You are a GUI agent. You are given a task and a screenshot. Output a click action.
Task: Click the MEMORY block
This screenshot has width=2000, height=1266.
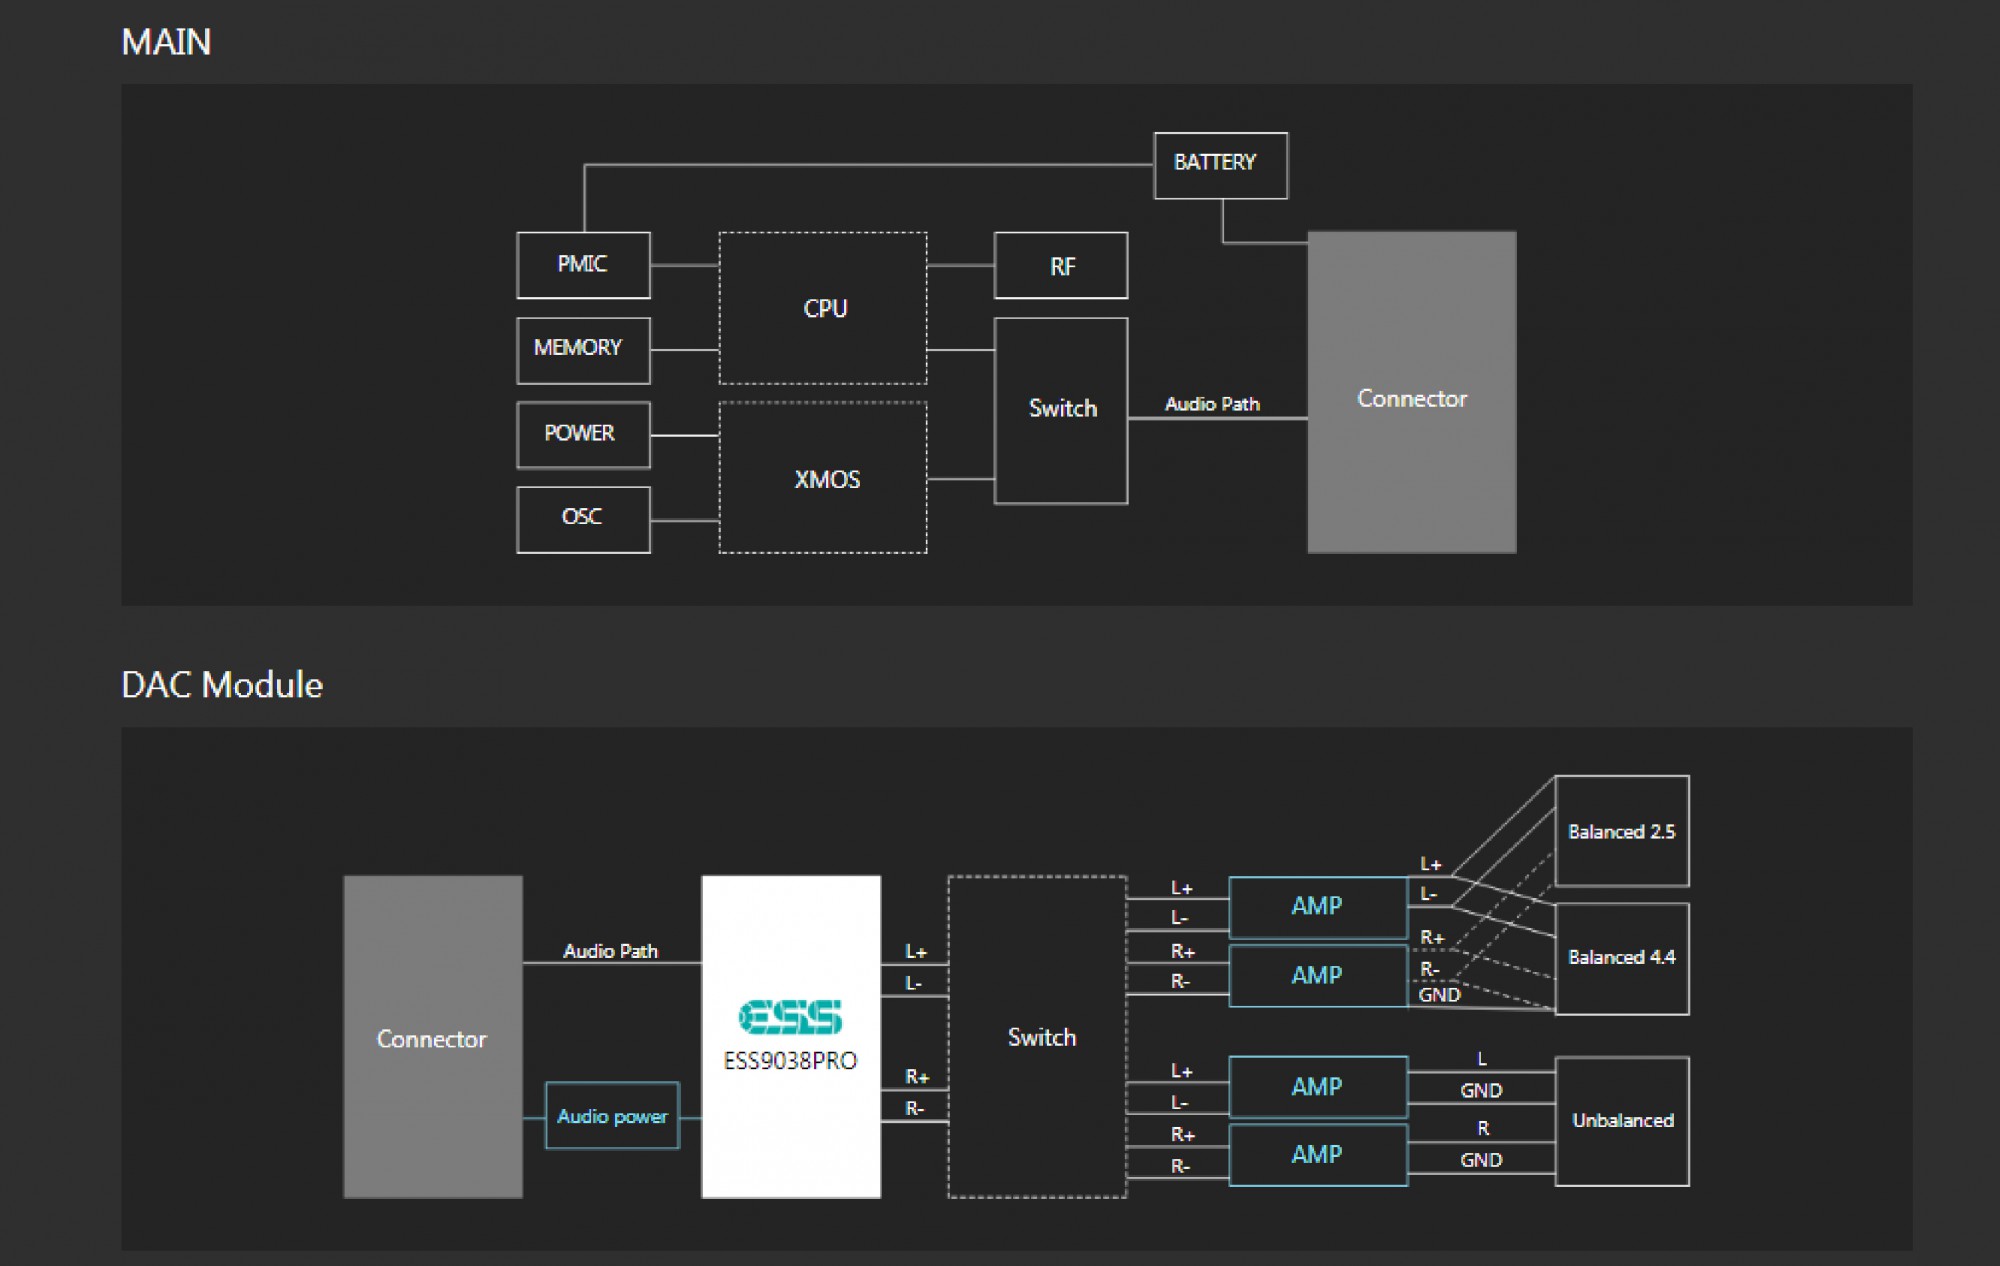[583, 350]
